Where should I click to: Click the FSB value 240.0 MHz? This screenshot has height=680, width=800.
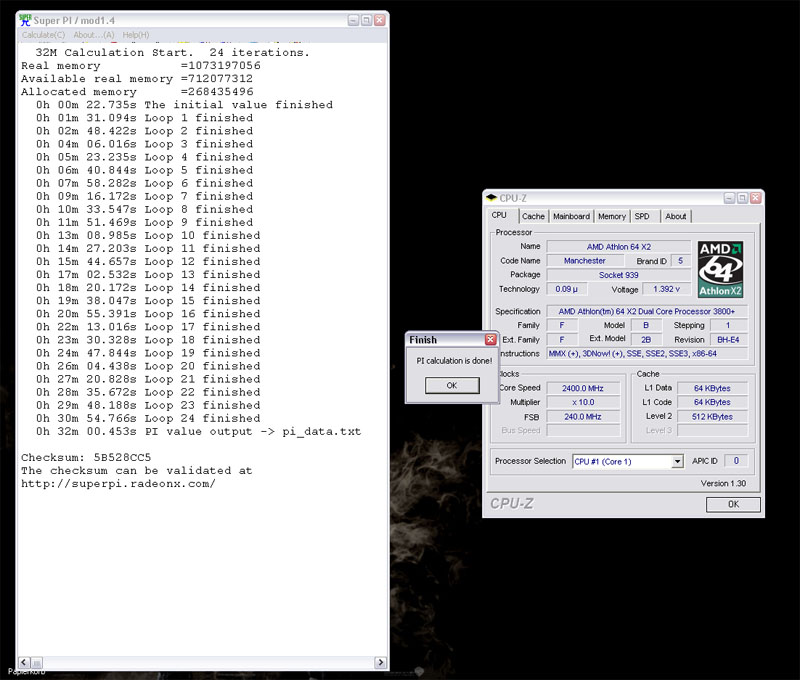pyautogui.click(x=583, y=417)
